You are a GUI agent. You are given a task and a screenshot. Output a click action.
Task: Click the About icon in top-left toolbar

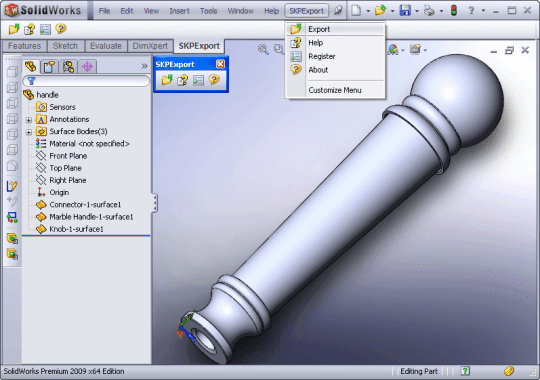[61, 29]
